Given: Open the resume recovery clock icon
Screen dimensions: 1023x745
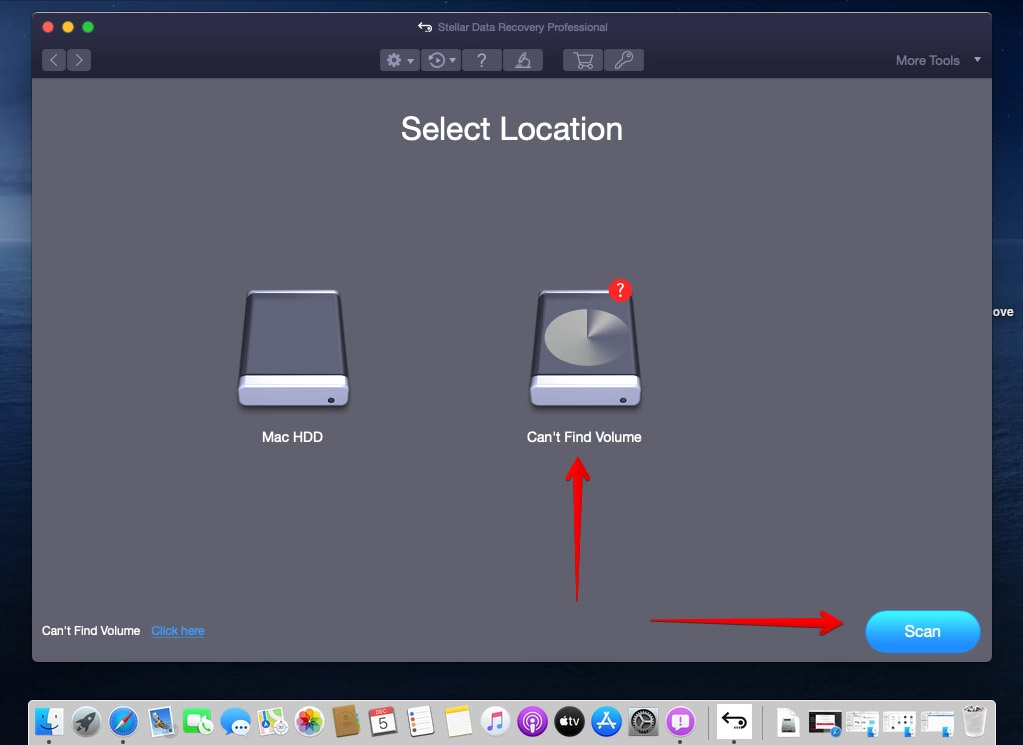Looking at the screenshot, I should pyautogui.click(x=436, y=60).
